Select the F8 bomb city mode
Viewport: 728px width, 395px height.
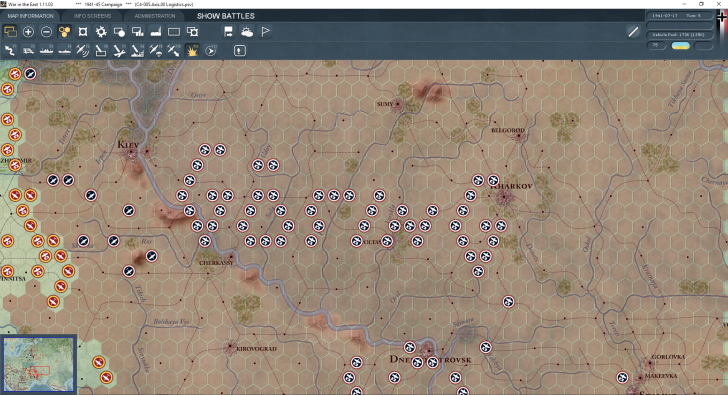137,50
